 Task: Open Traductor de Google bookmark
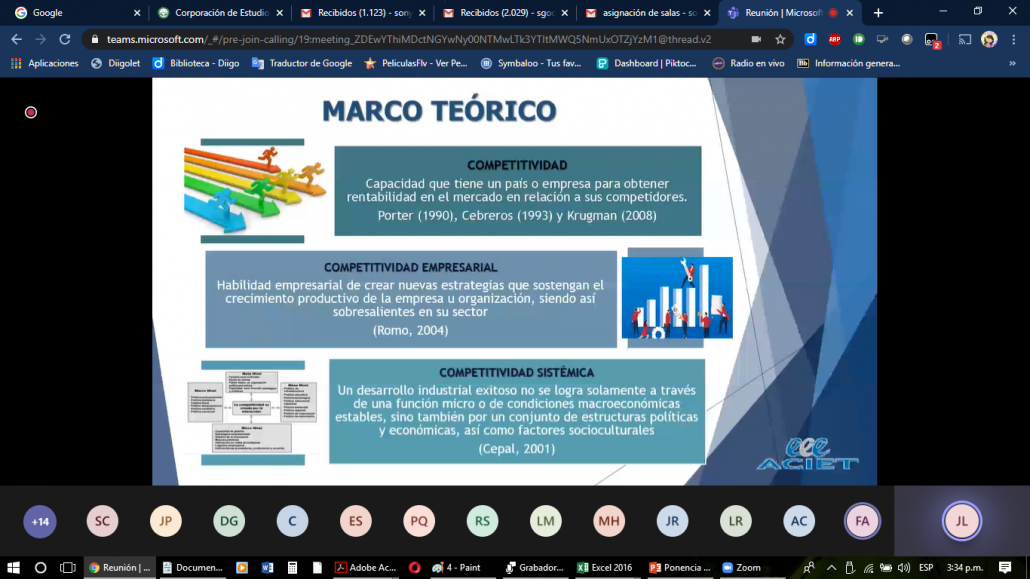pyautogui.click(x=302, y=63)
